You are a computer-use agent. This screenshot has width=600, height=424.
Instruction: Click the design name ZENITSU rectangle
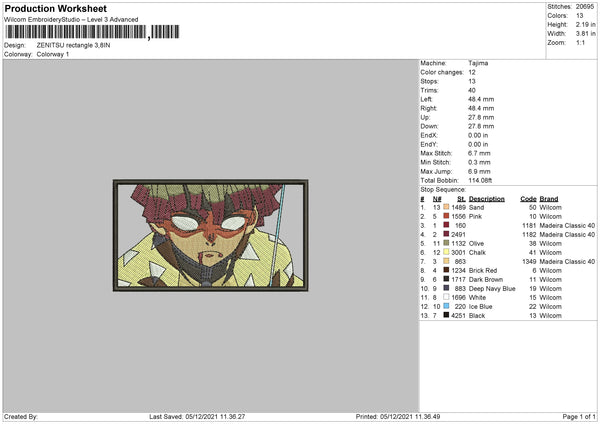click(x=73, y=45)
